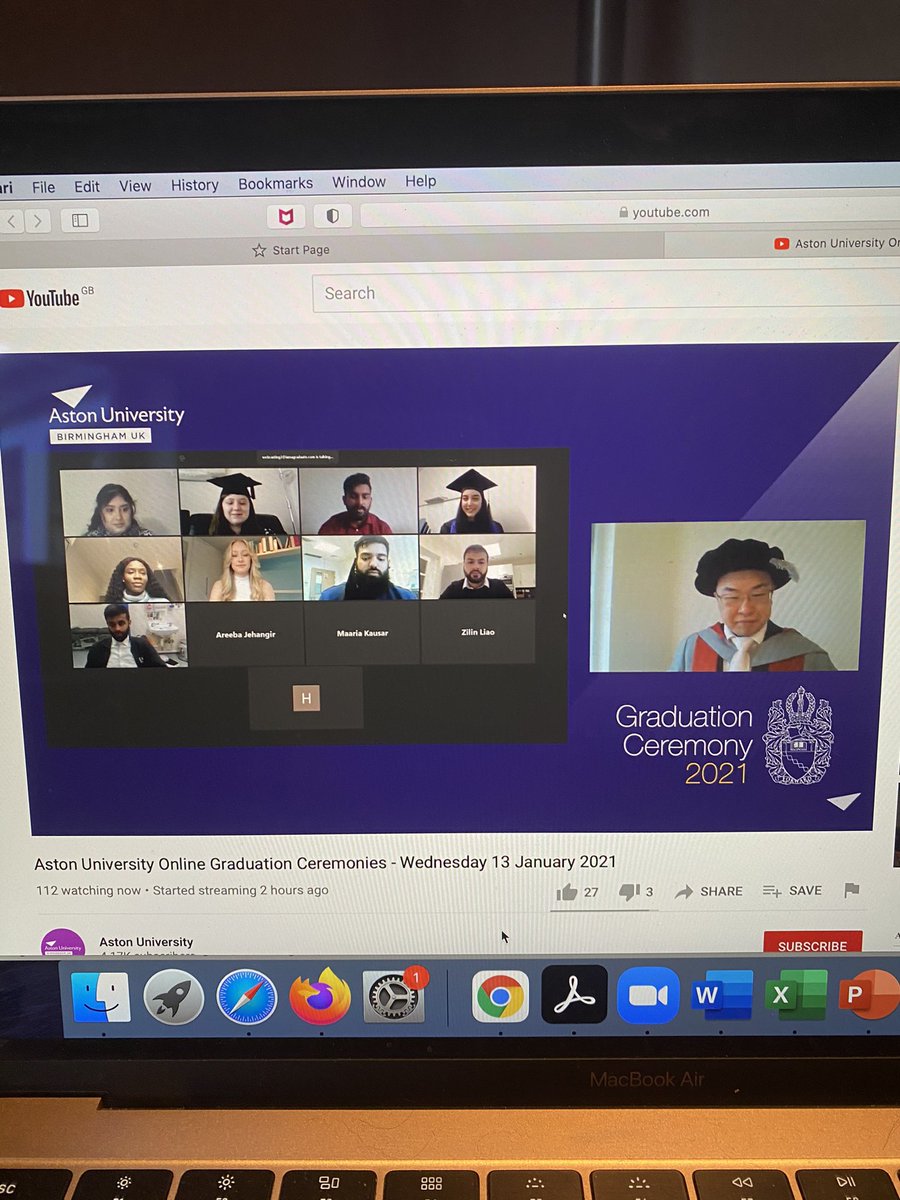Switch to the Start Page tab
Viewport: 900px width, 1200px height.
[x=291, y=250]
